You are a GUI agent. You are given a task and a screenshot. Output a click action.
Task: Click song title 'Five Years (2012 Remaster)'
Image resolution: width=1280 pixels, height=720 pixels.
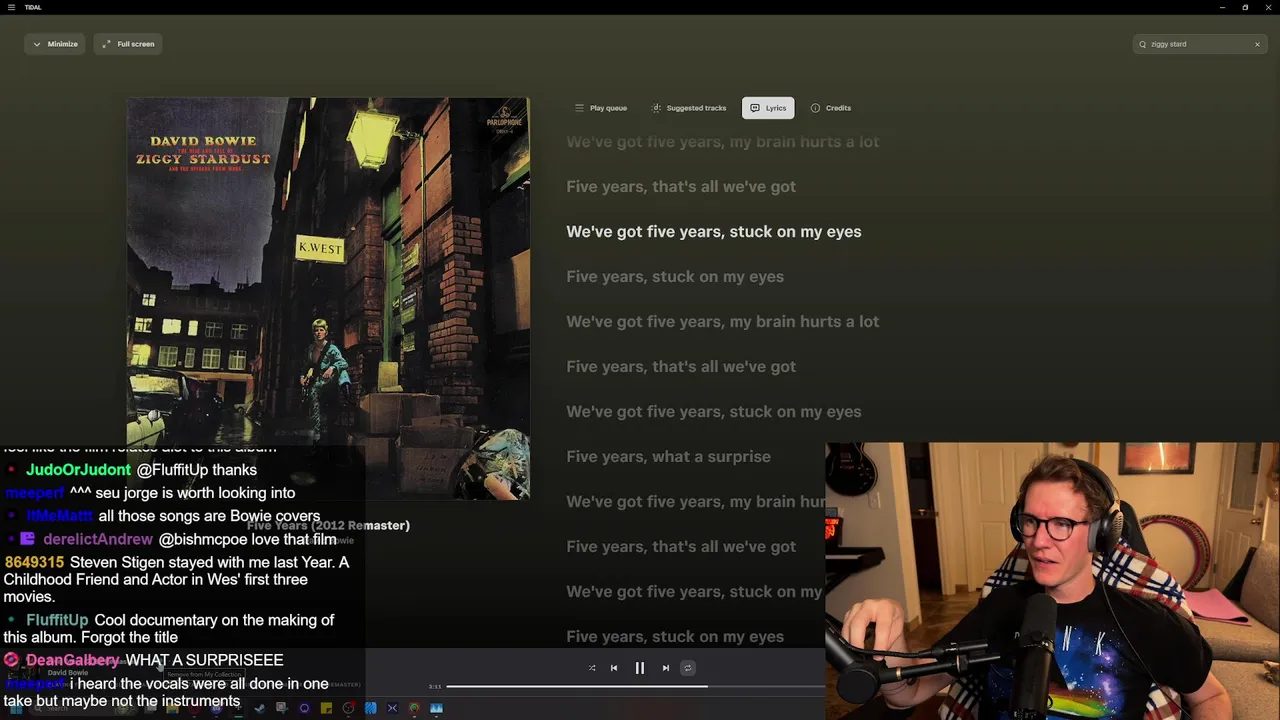click(x=328, y=525)
